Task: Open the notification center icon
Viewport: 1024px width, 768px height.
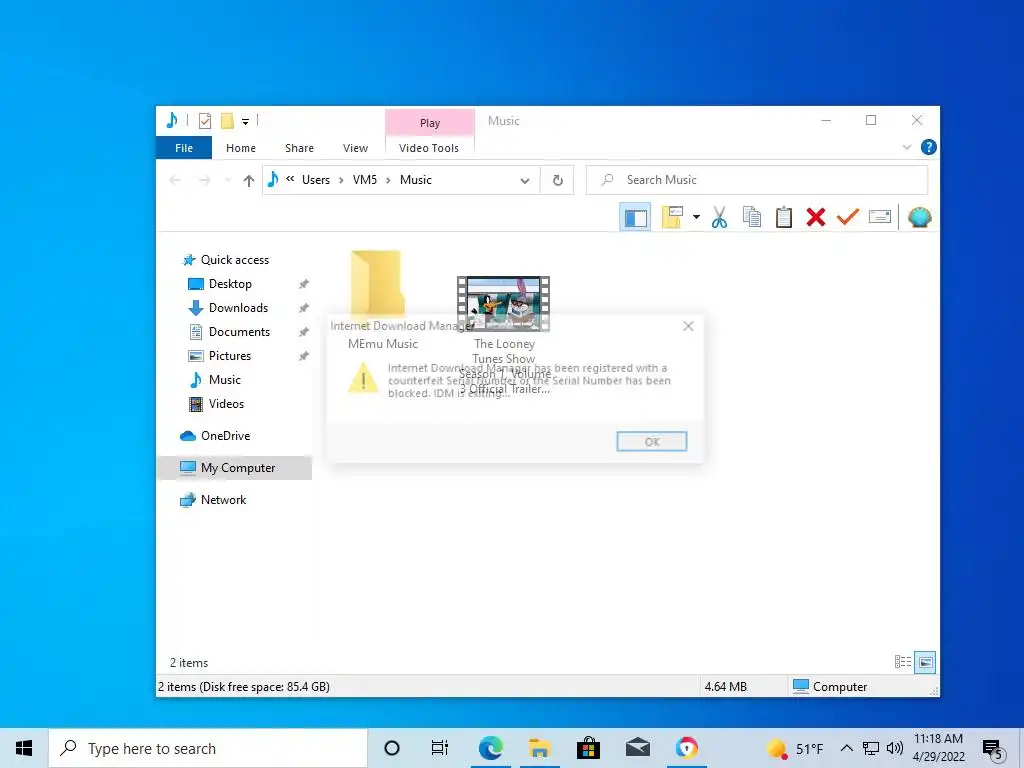Action: point(993,750)
